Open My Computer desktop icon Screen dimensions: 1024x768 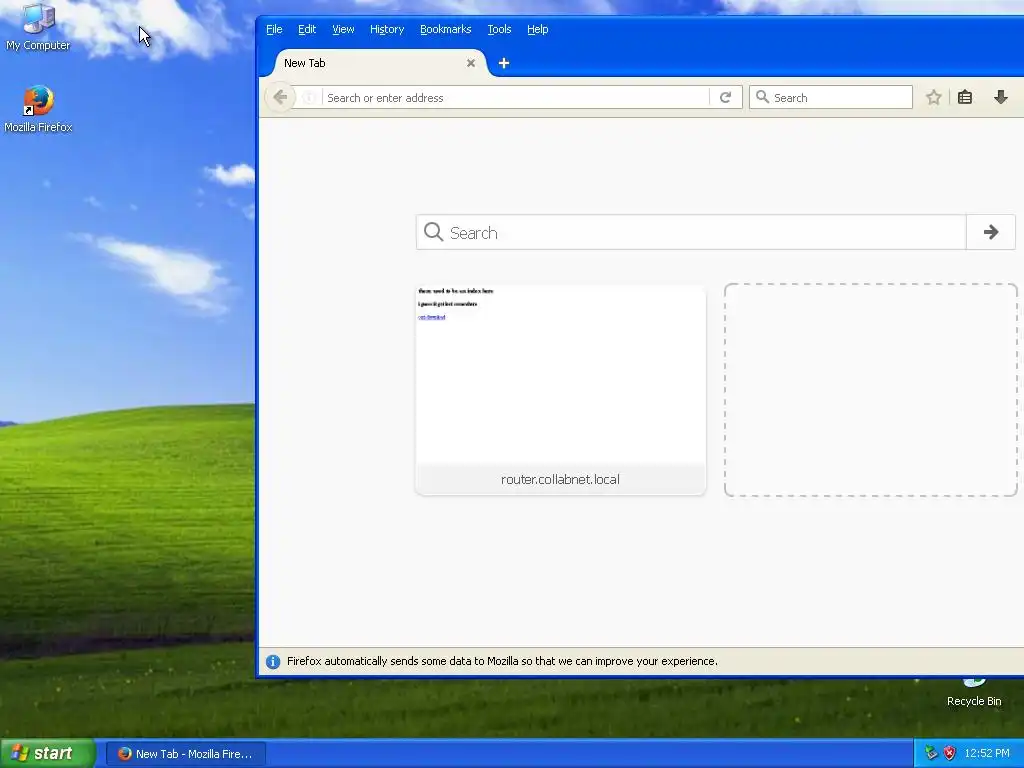(38, 26)
